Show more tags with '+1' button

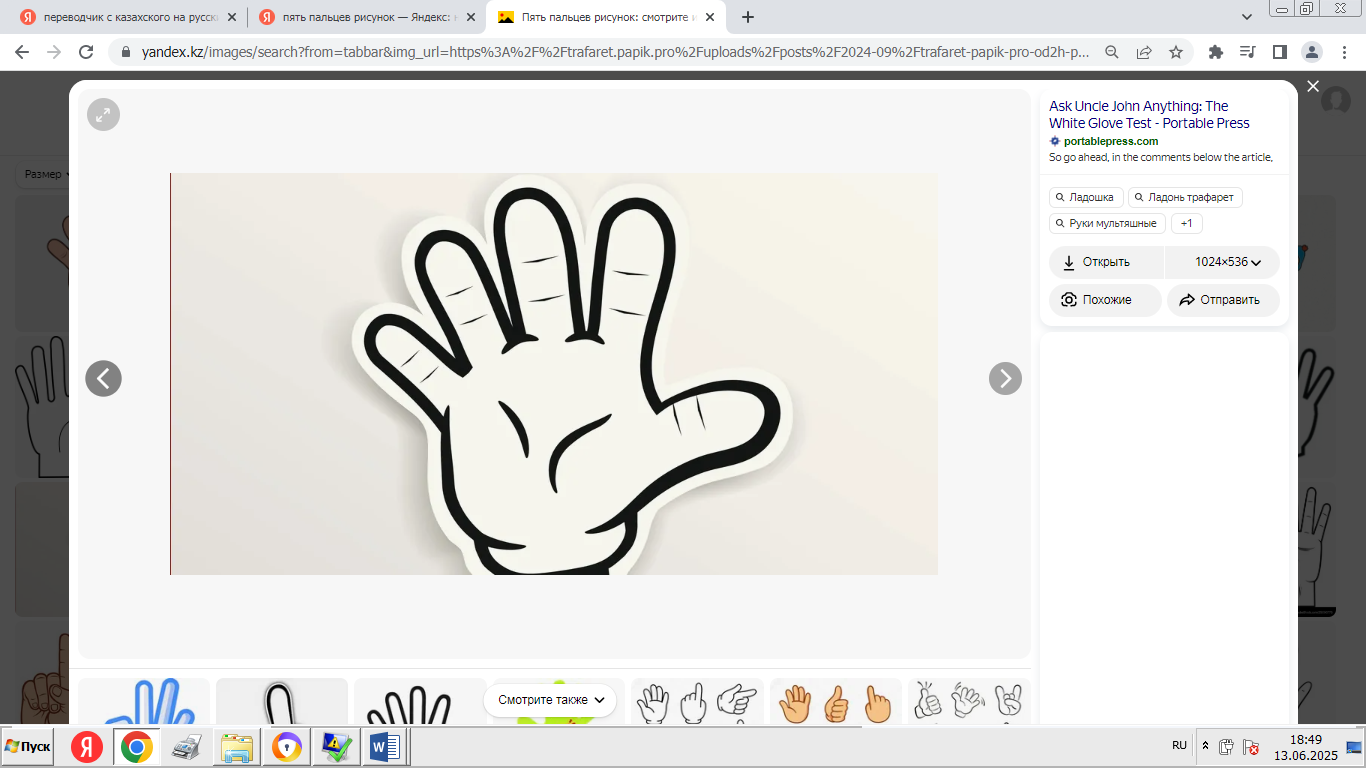[1187, 223]
